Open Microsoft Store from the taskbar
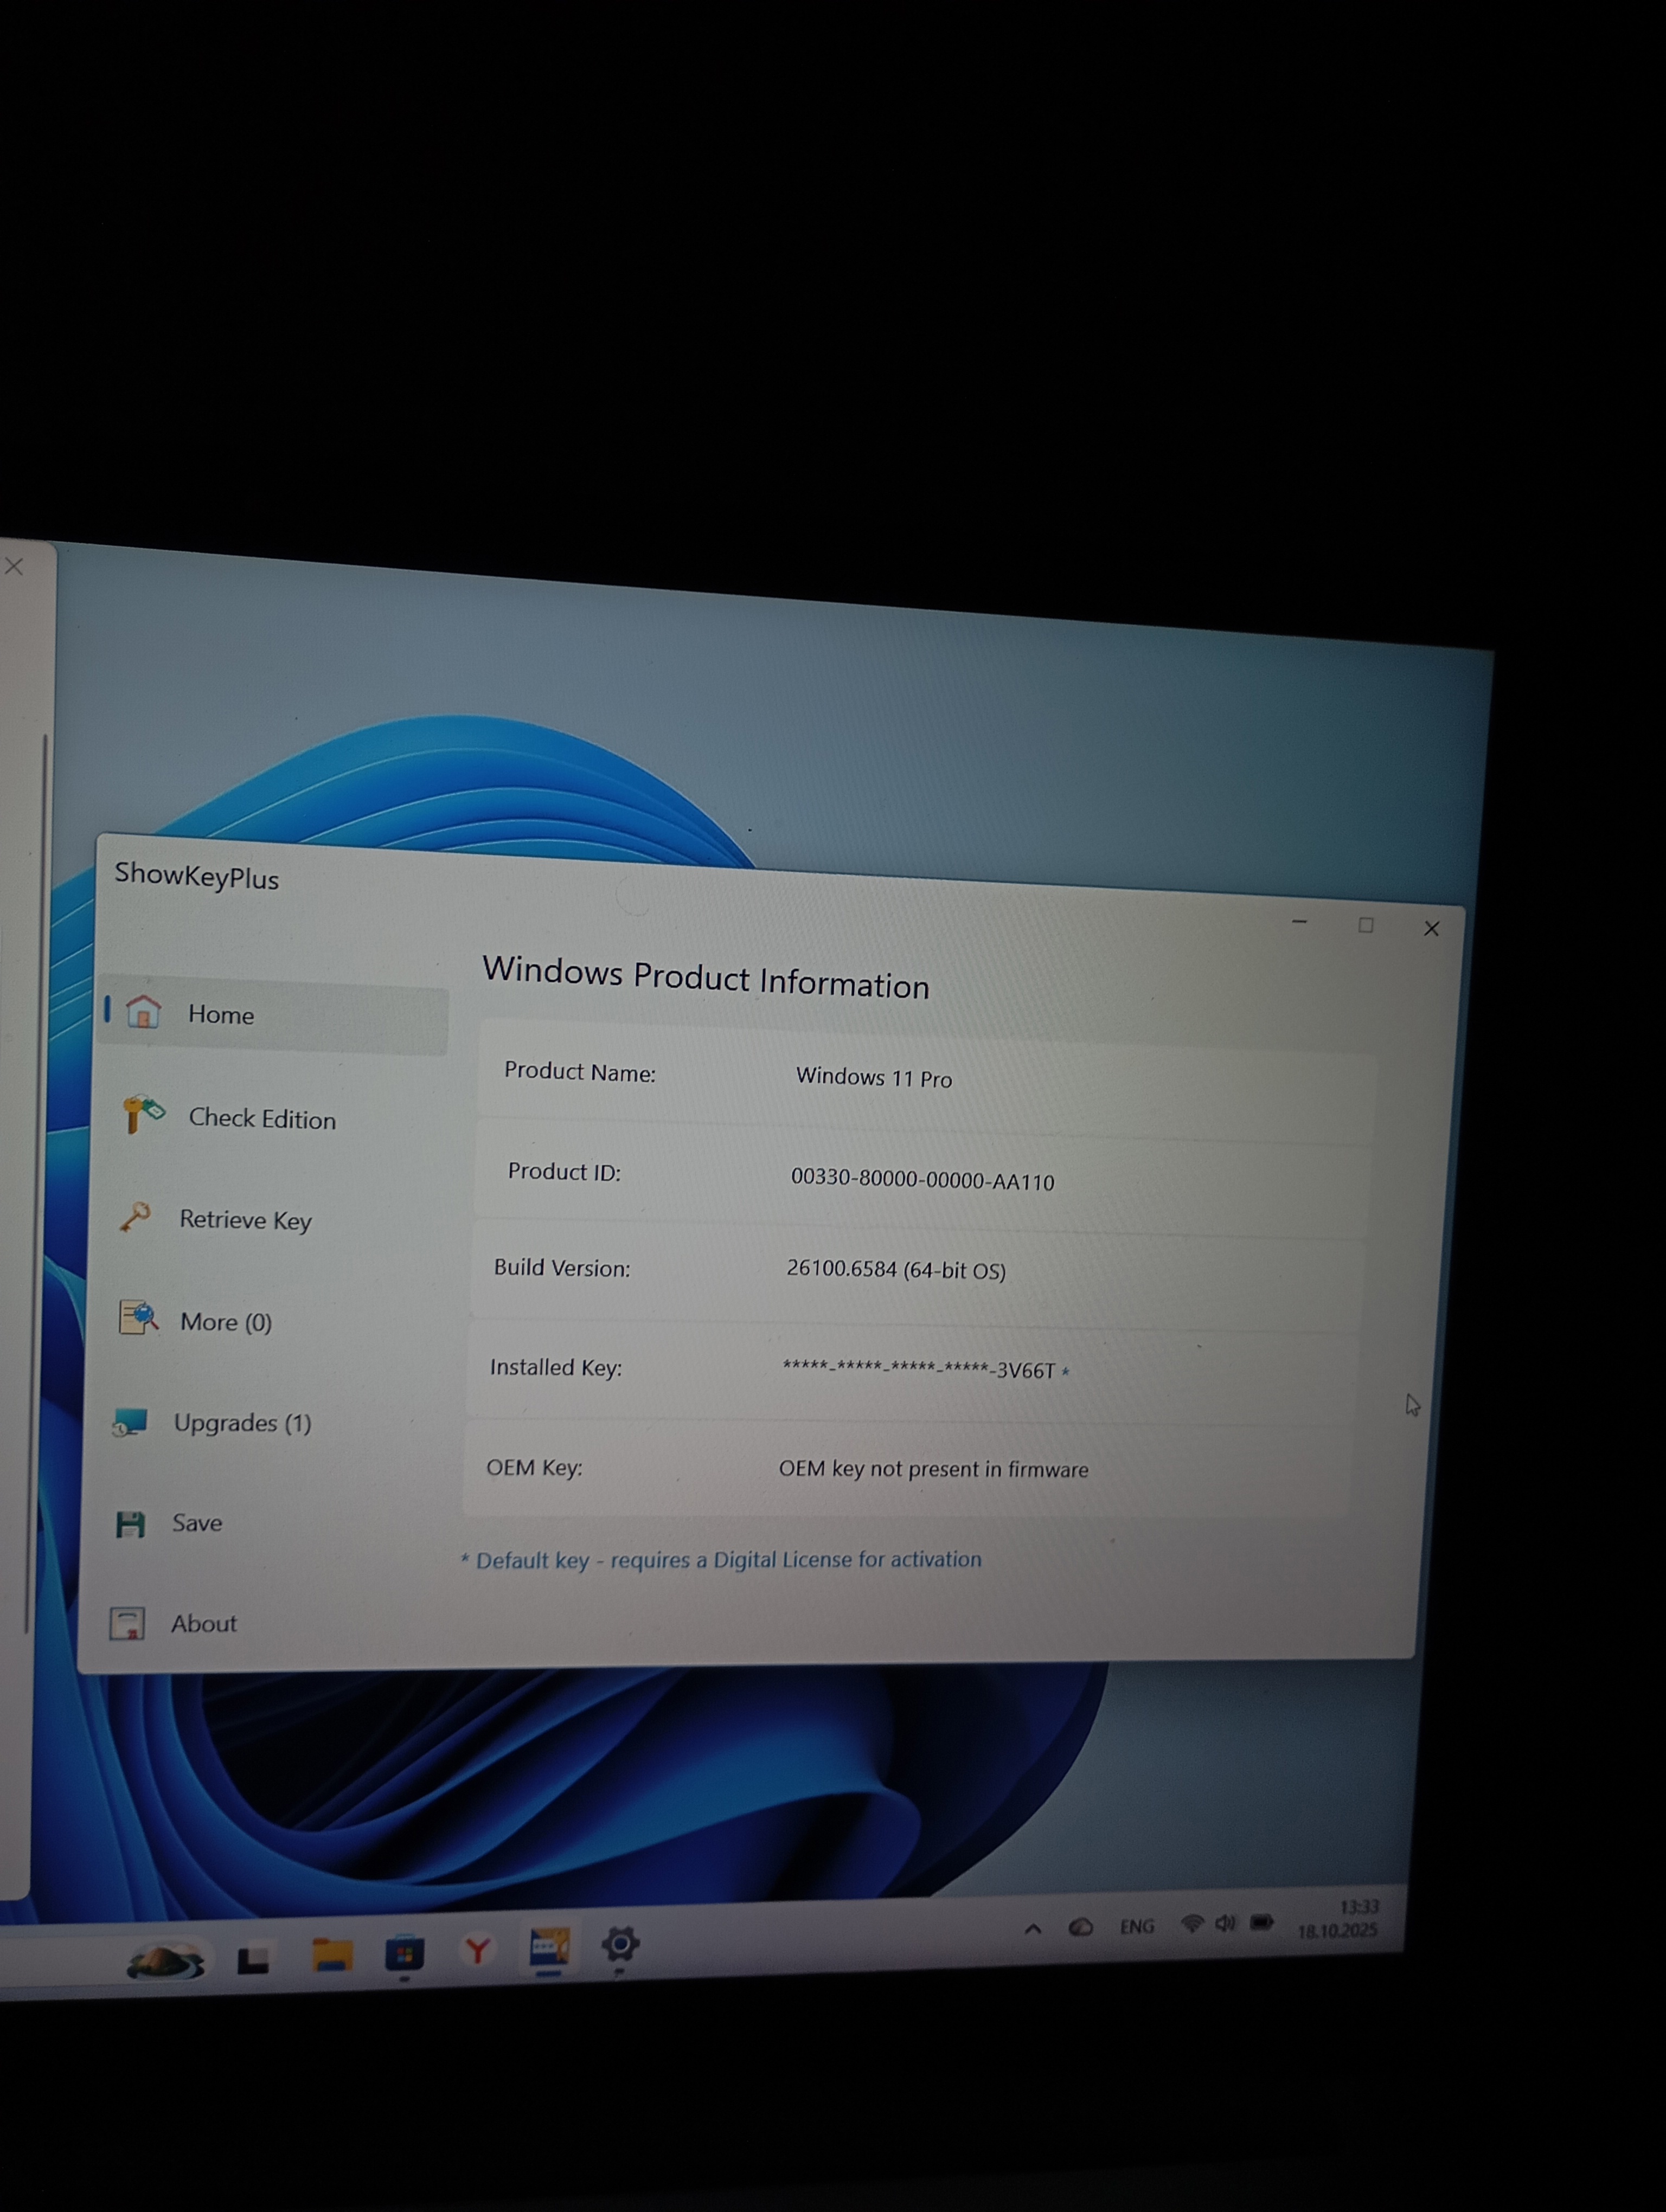 [x=404, y=1953]
